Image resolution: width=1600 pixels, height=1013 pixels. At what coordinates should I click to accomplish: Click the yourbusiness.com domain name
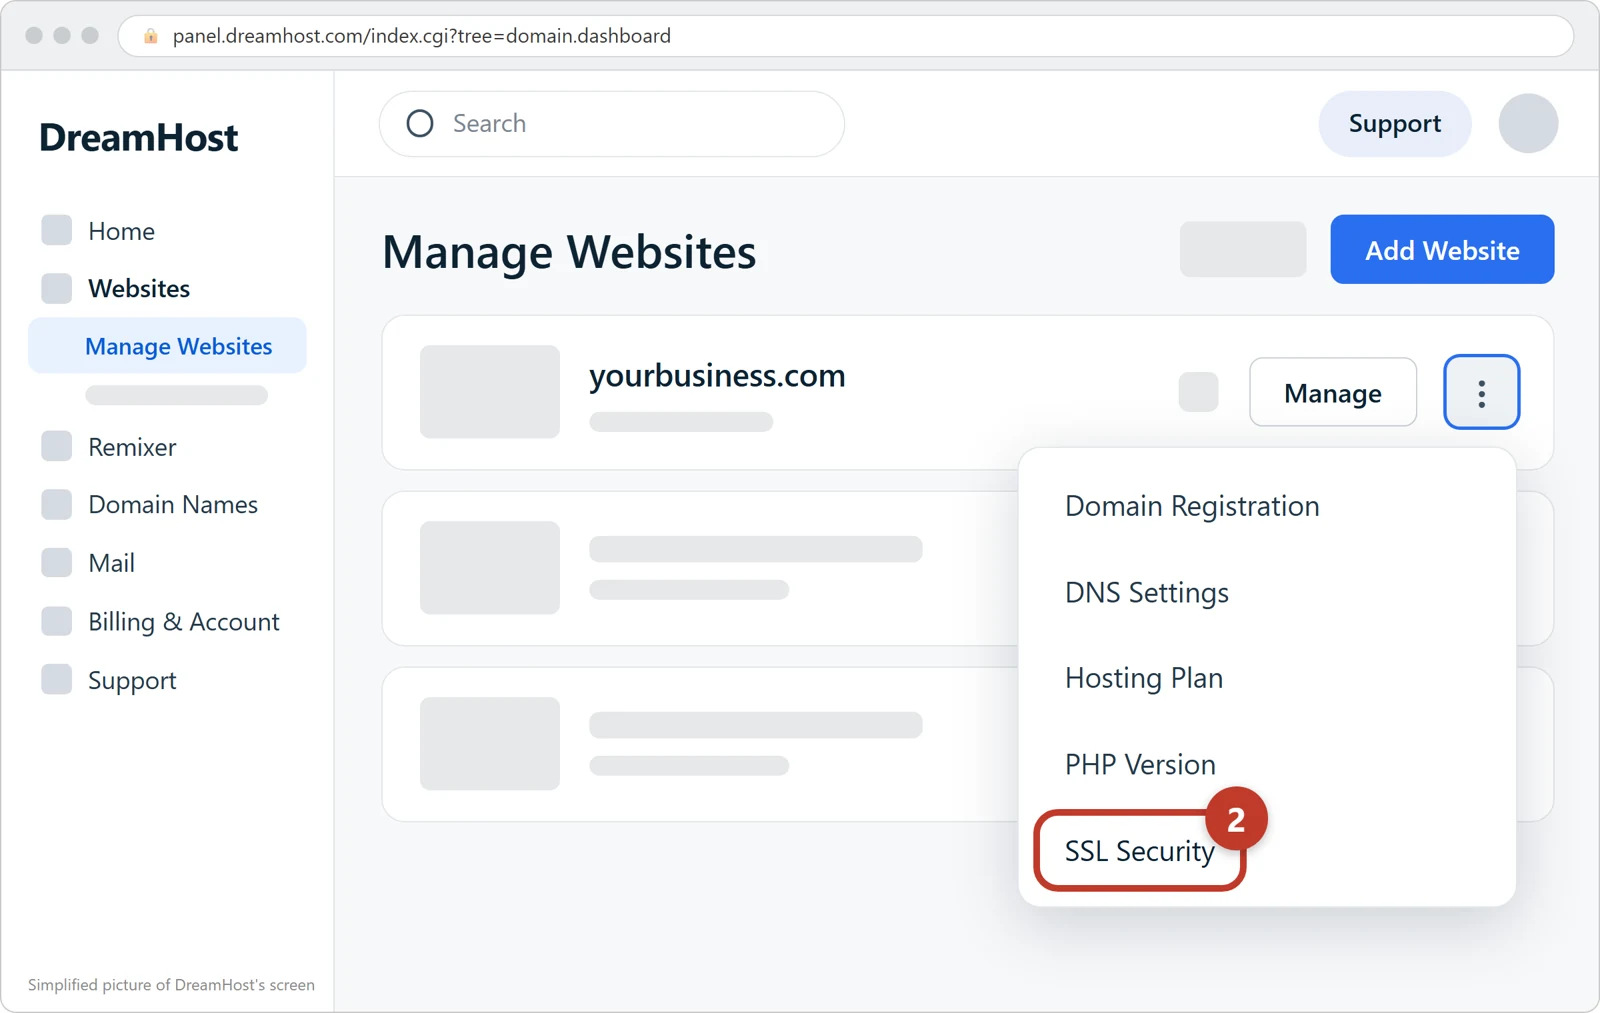click(x=717, y=376)
